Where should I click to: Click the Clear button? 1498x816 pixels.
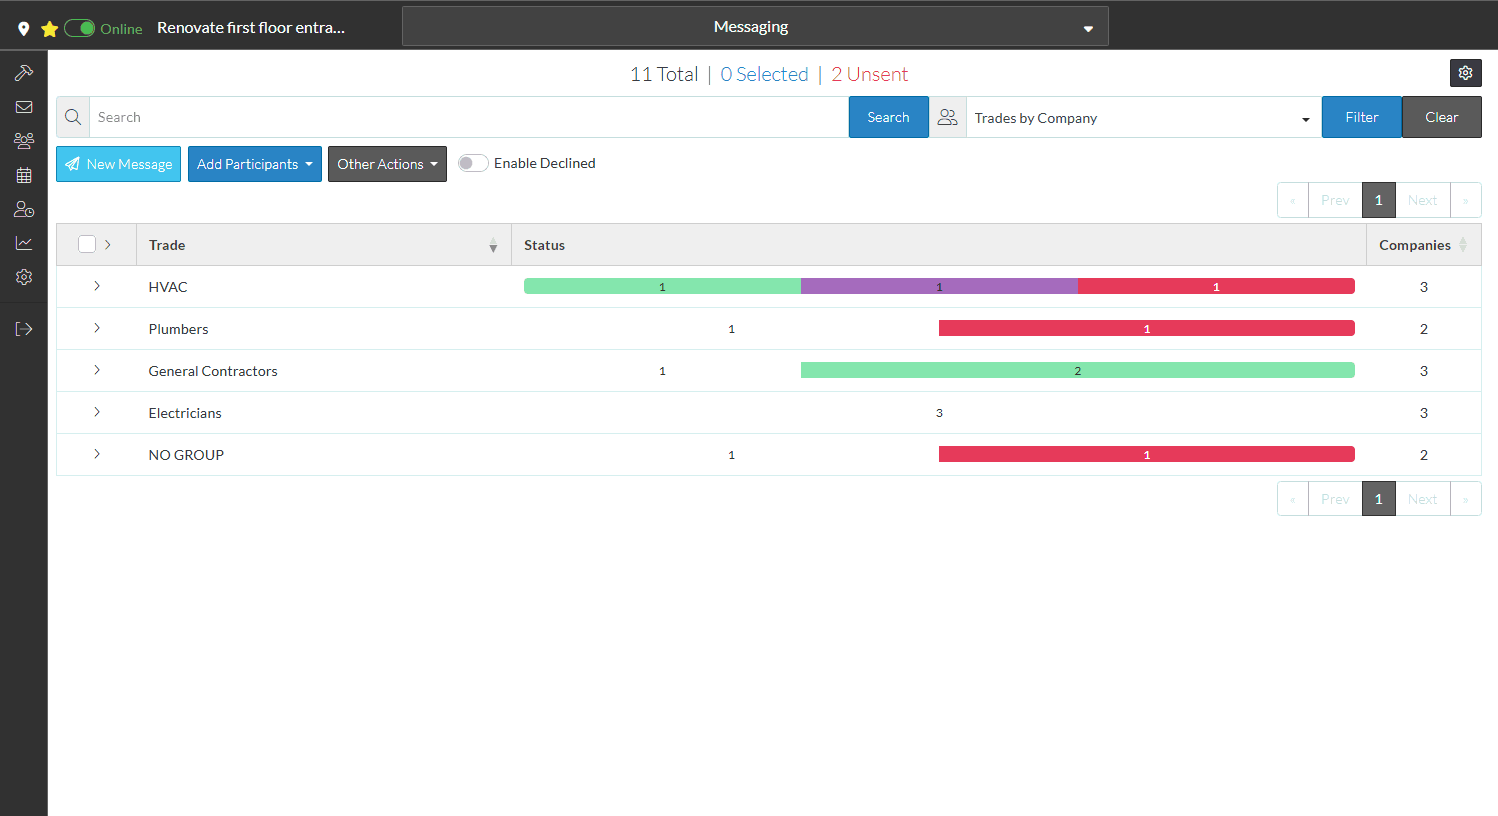[x=1441, y=117]
